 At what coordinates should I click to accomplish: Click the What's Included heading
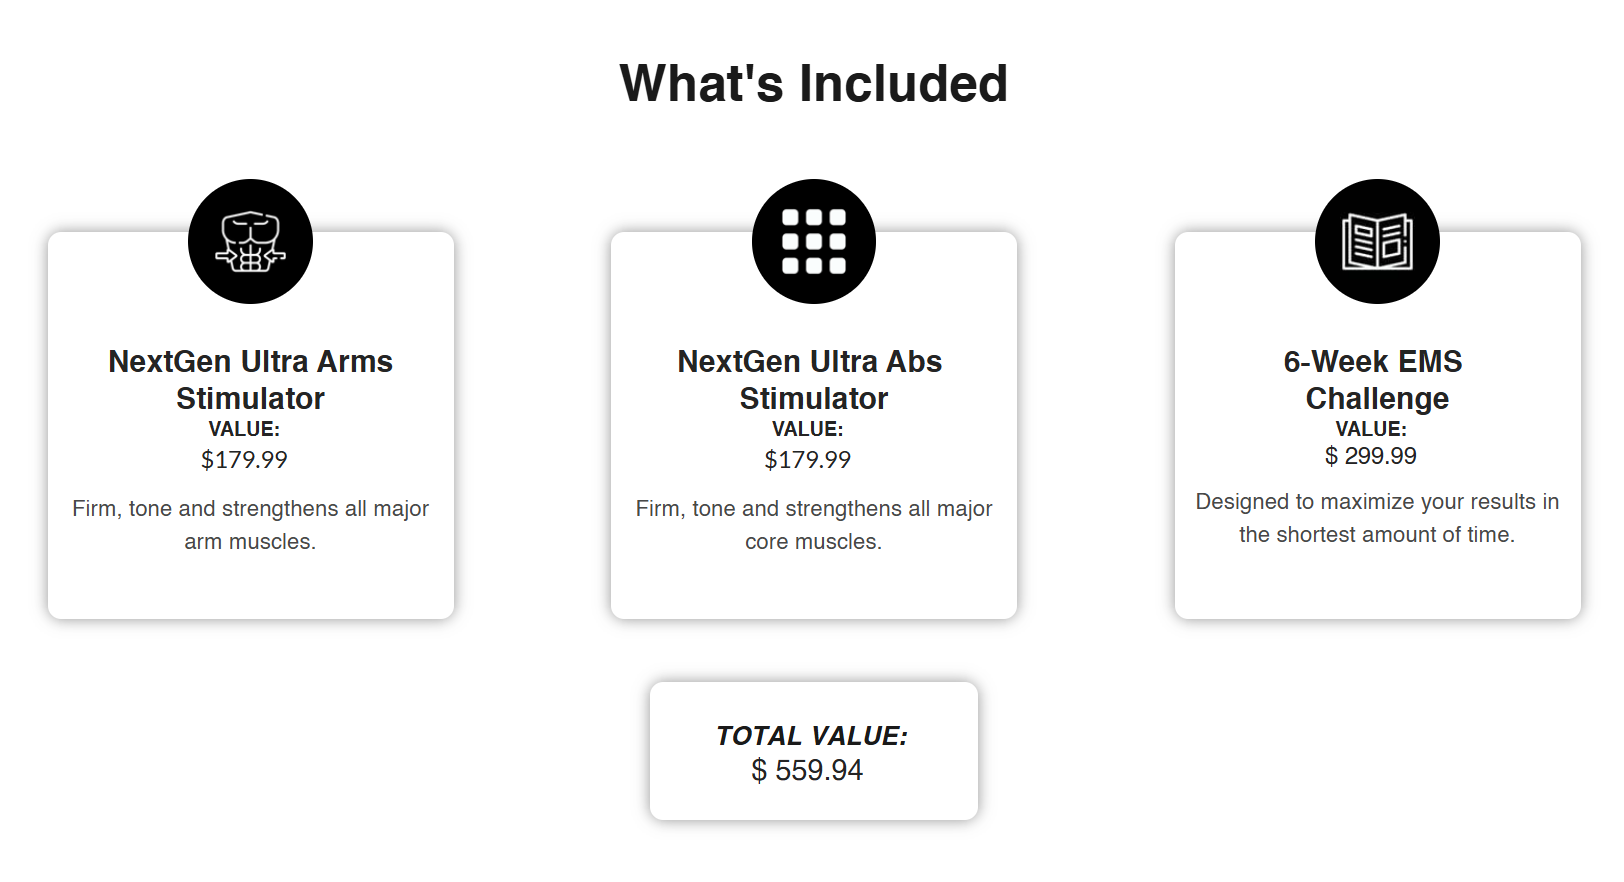coord(814,83)
